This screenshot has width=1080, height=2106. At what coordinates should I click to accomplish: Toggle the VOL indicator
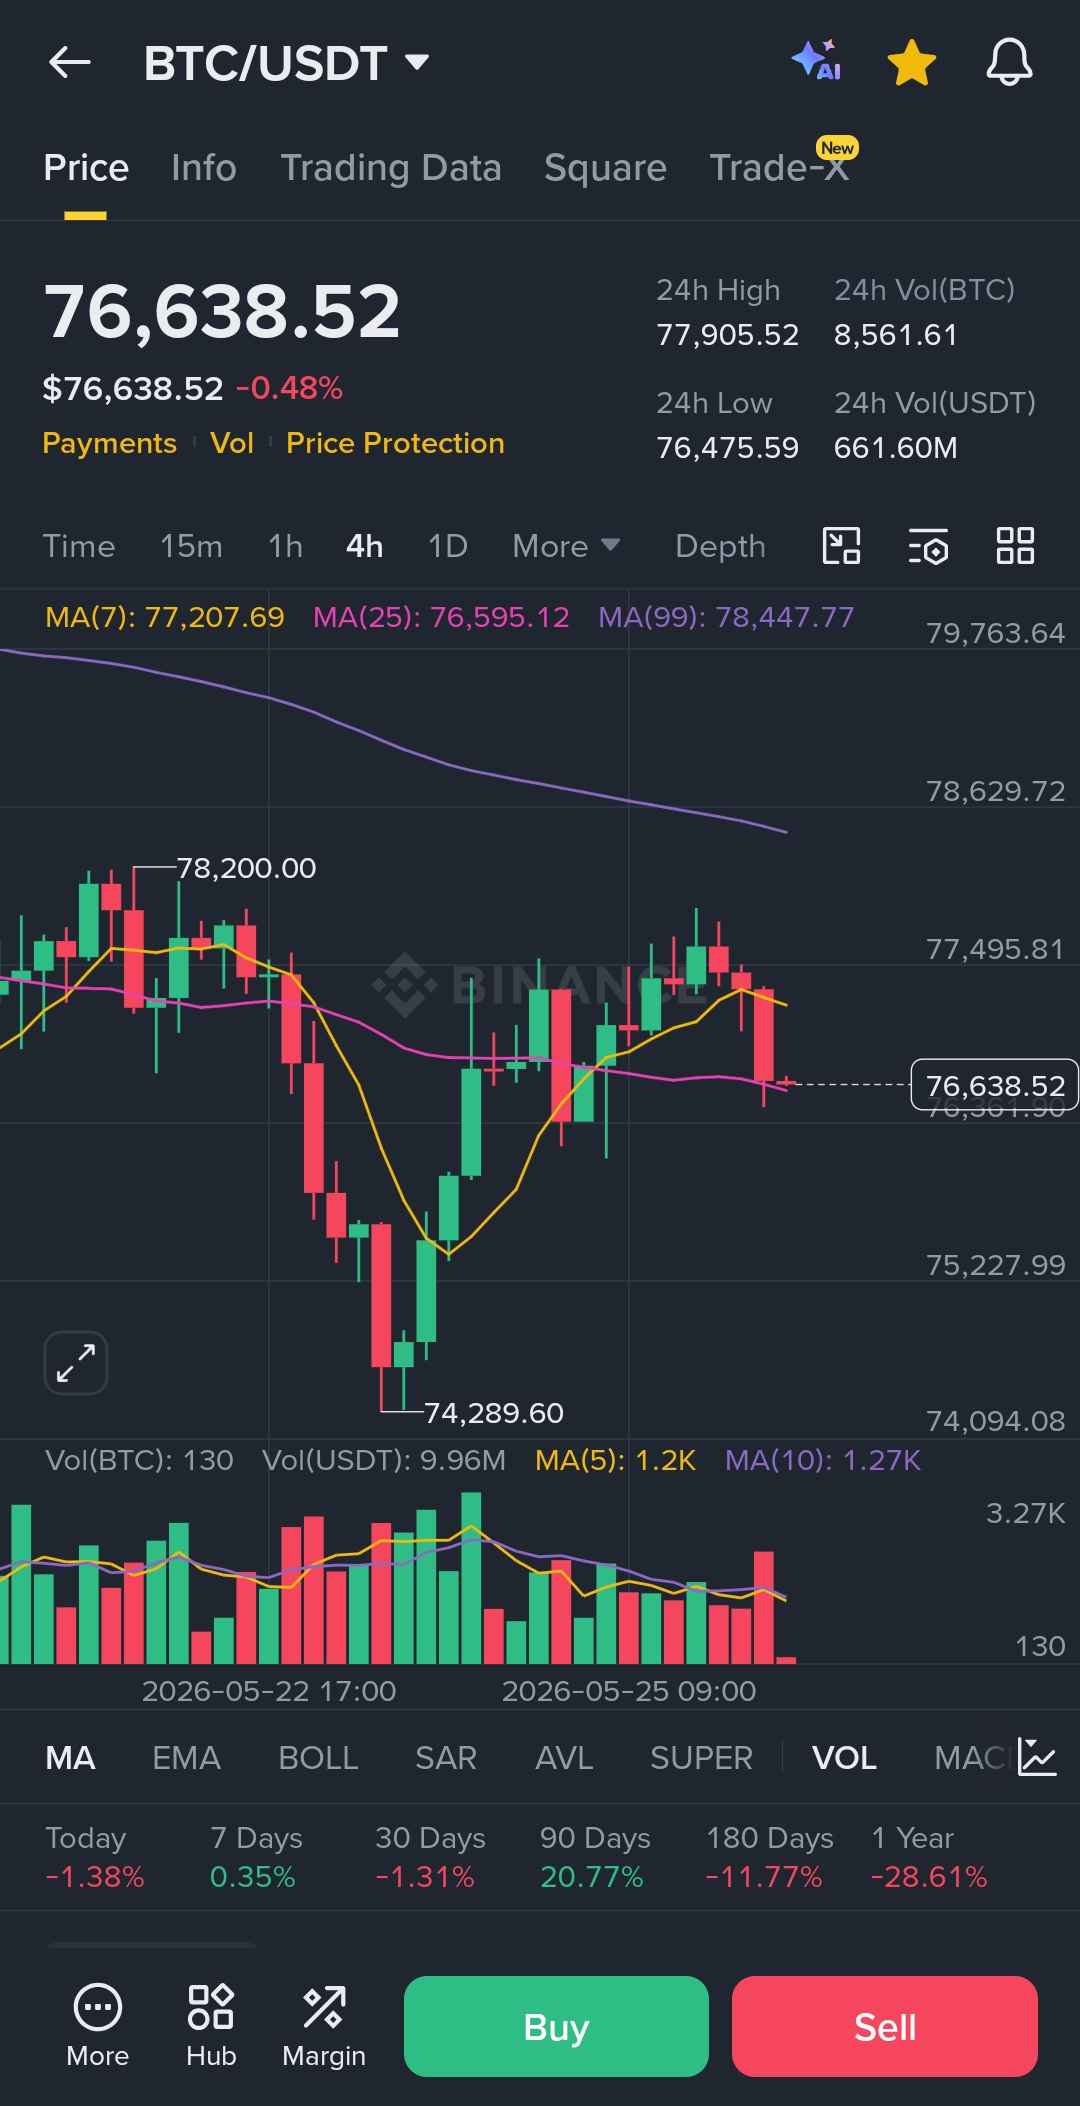(844, 1758)
